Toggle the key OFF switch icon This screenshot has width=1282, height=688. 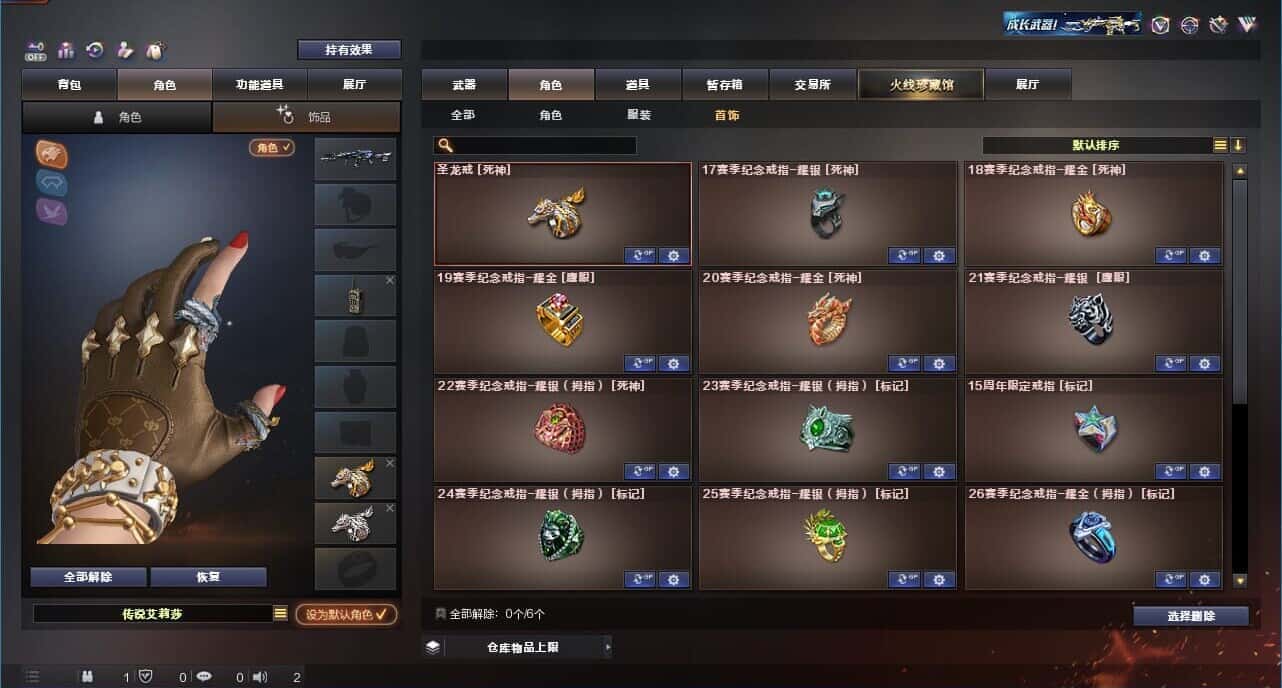coord(36,50)
